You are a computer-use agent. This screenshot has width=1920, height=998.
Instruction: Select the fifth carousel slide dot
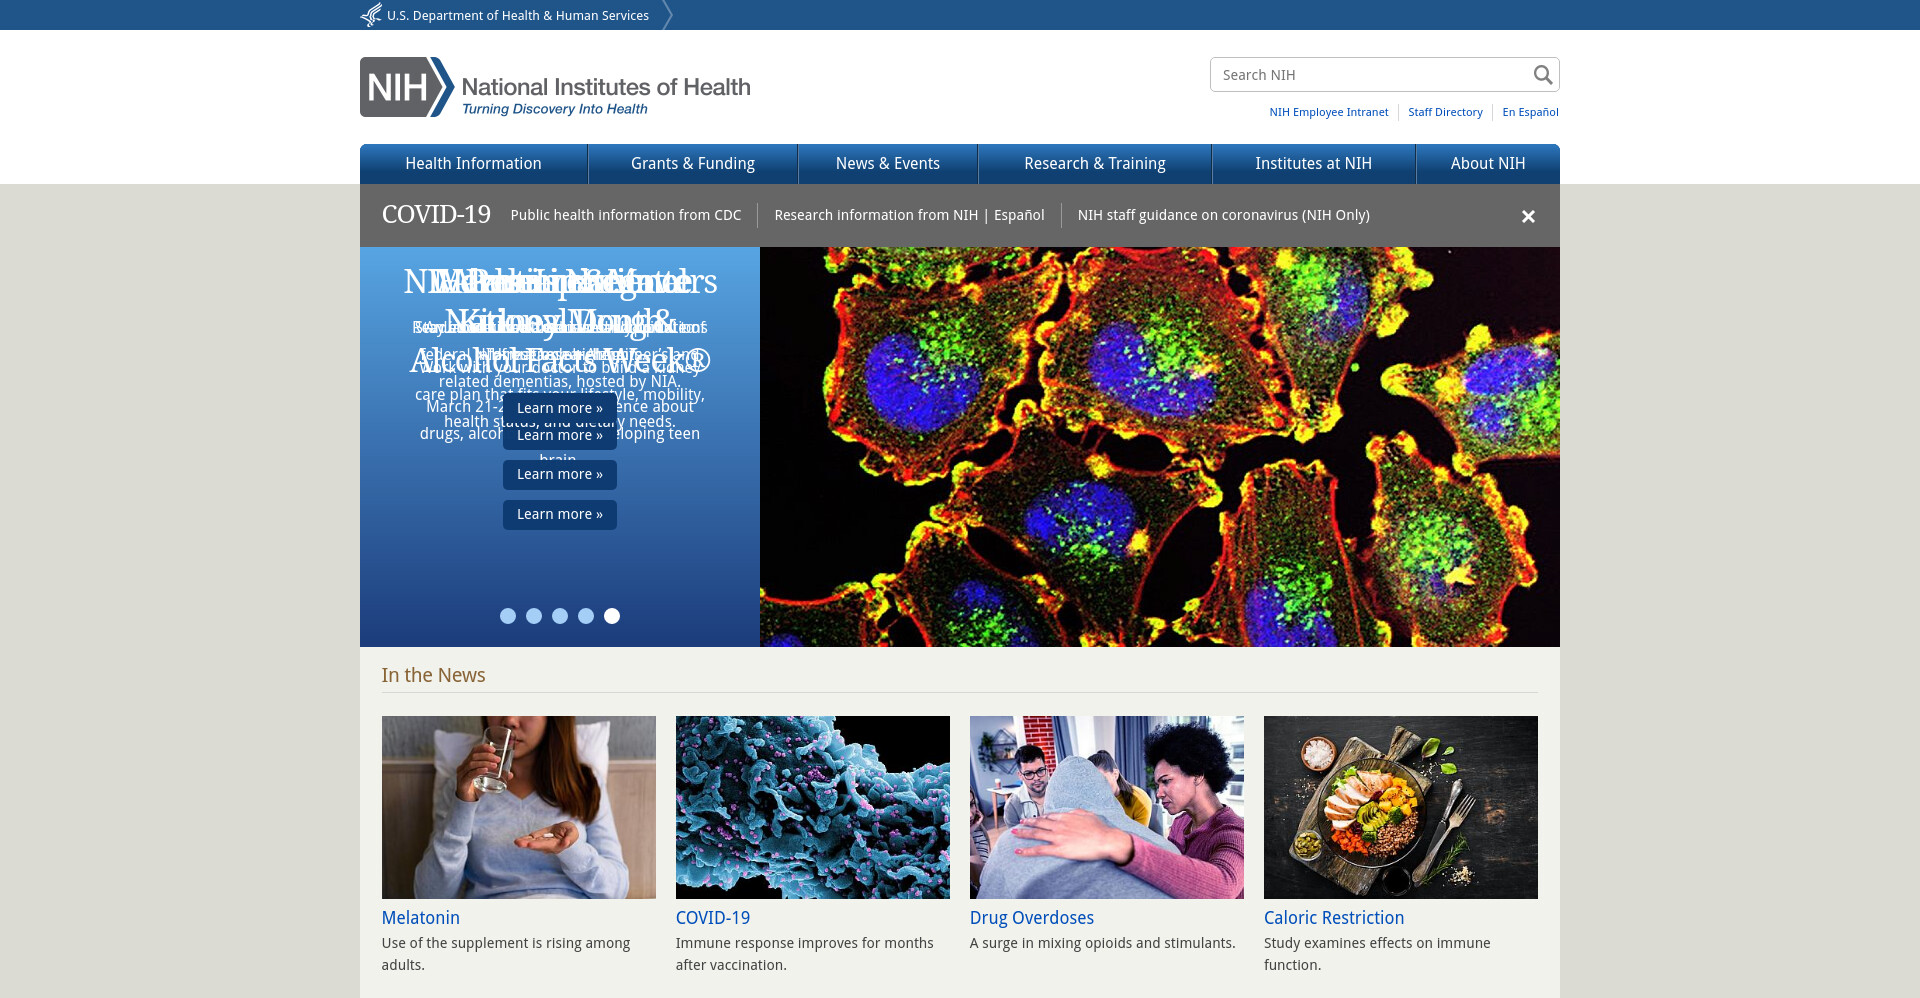click(x=612, y=616)
